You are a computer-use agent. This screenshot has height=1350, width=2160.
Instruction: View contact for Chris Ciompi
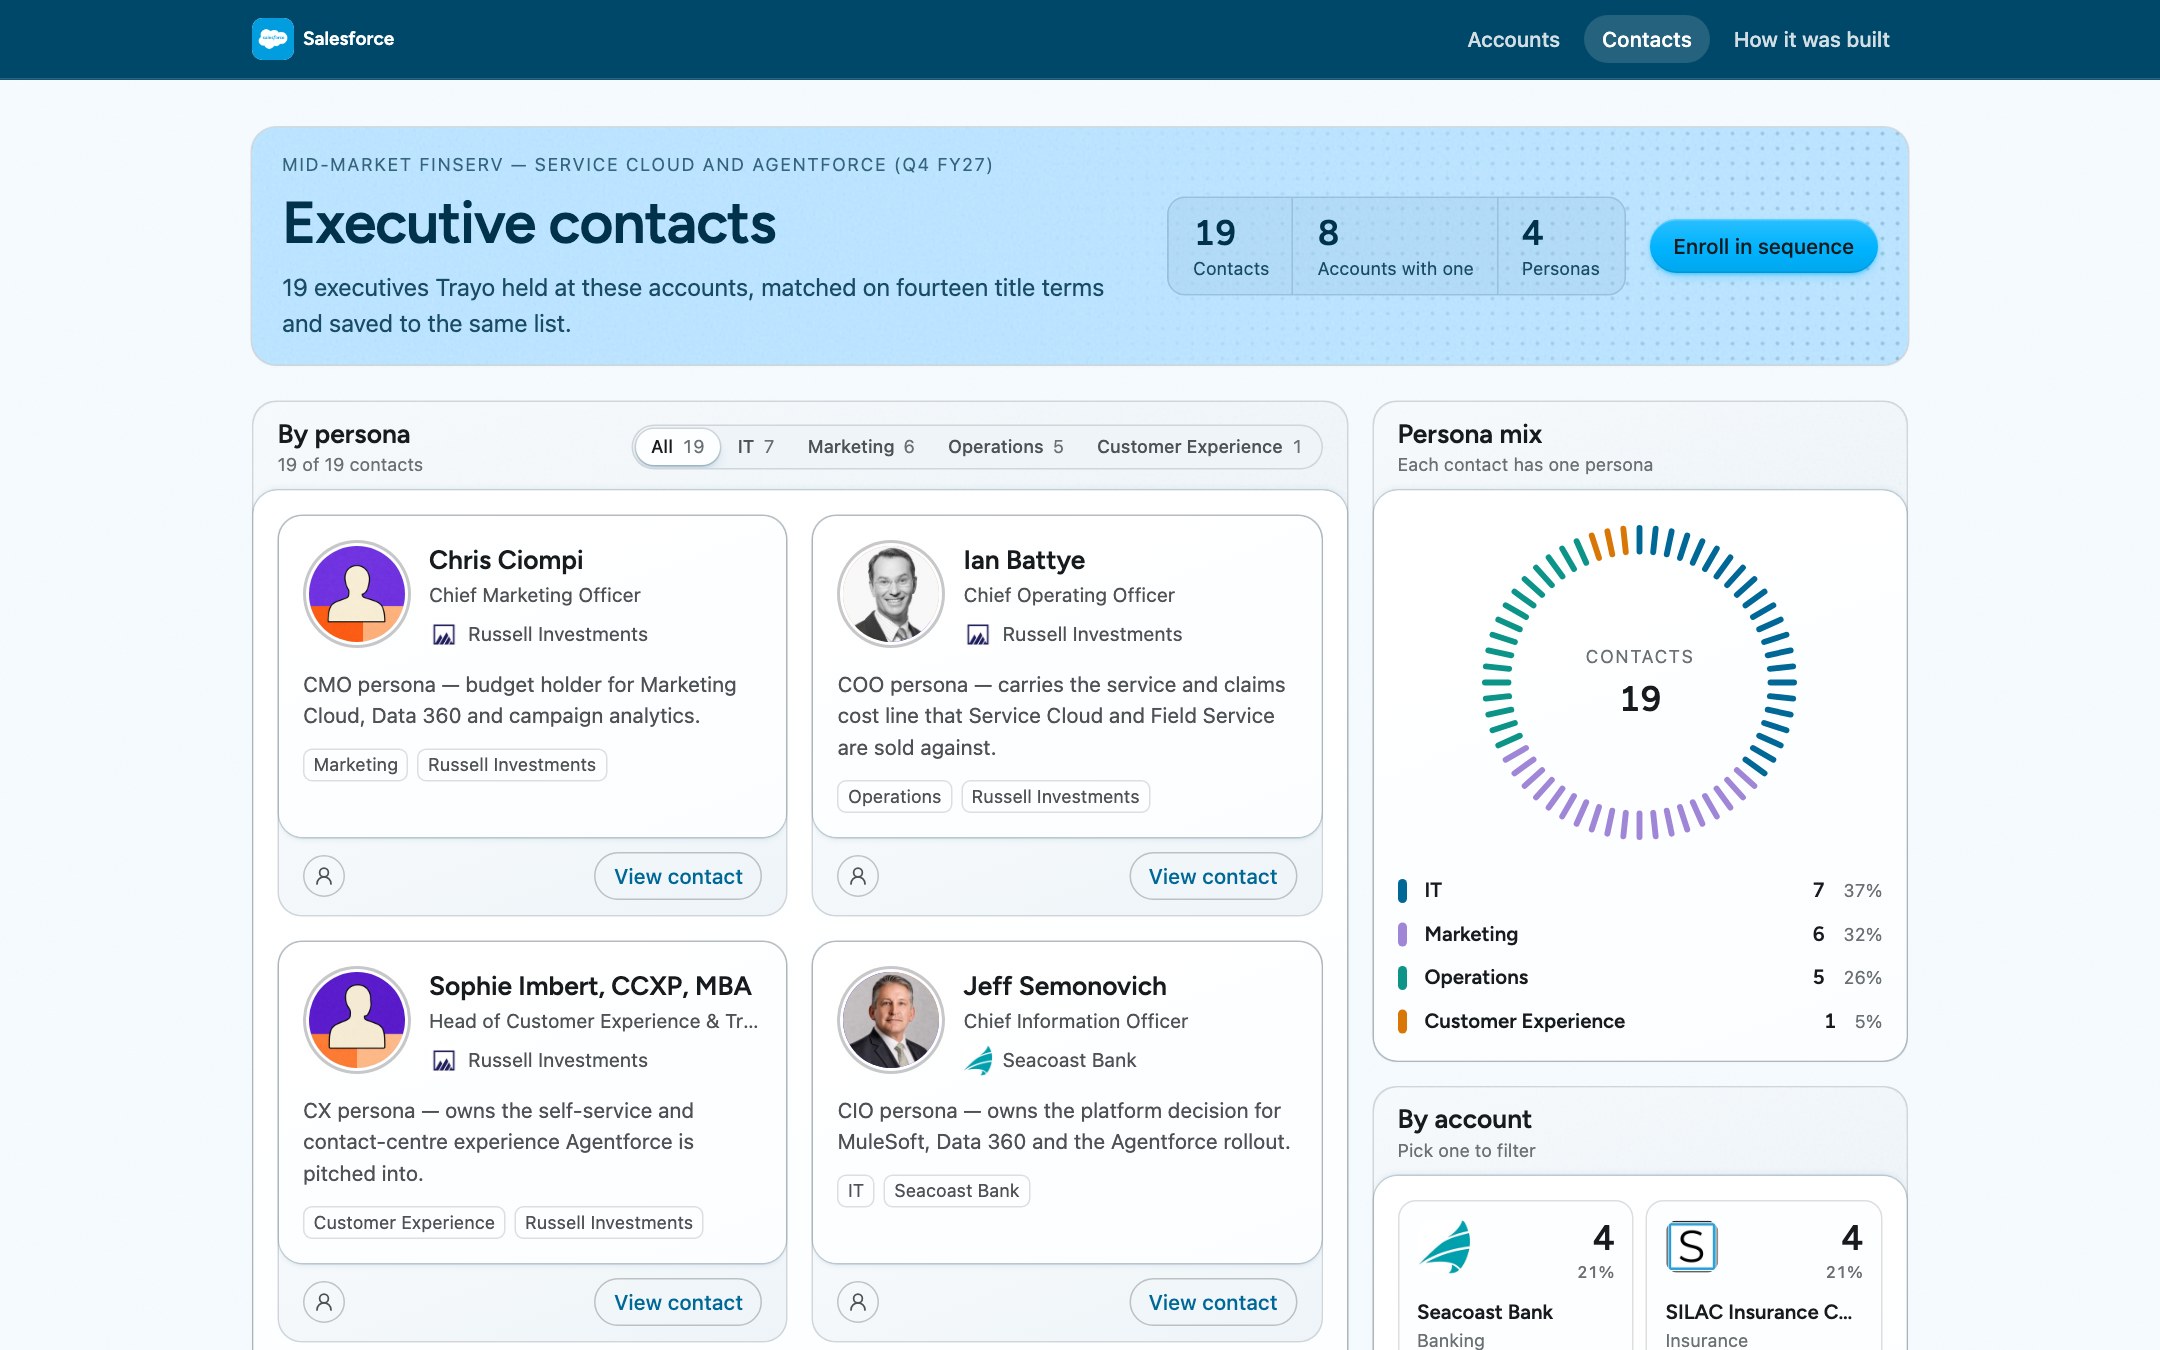pos(678,876)
